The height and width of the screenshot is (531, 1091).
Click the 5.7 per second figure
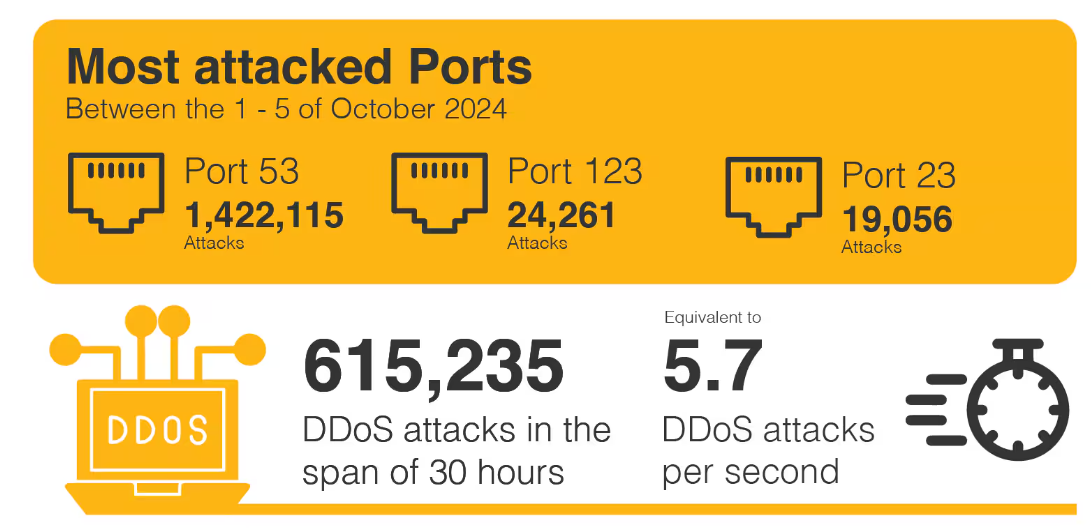713,366
